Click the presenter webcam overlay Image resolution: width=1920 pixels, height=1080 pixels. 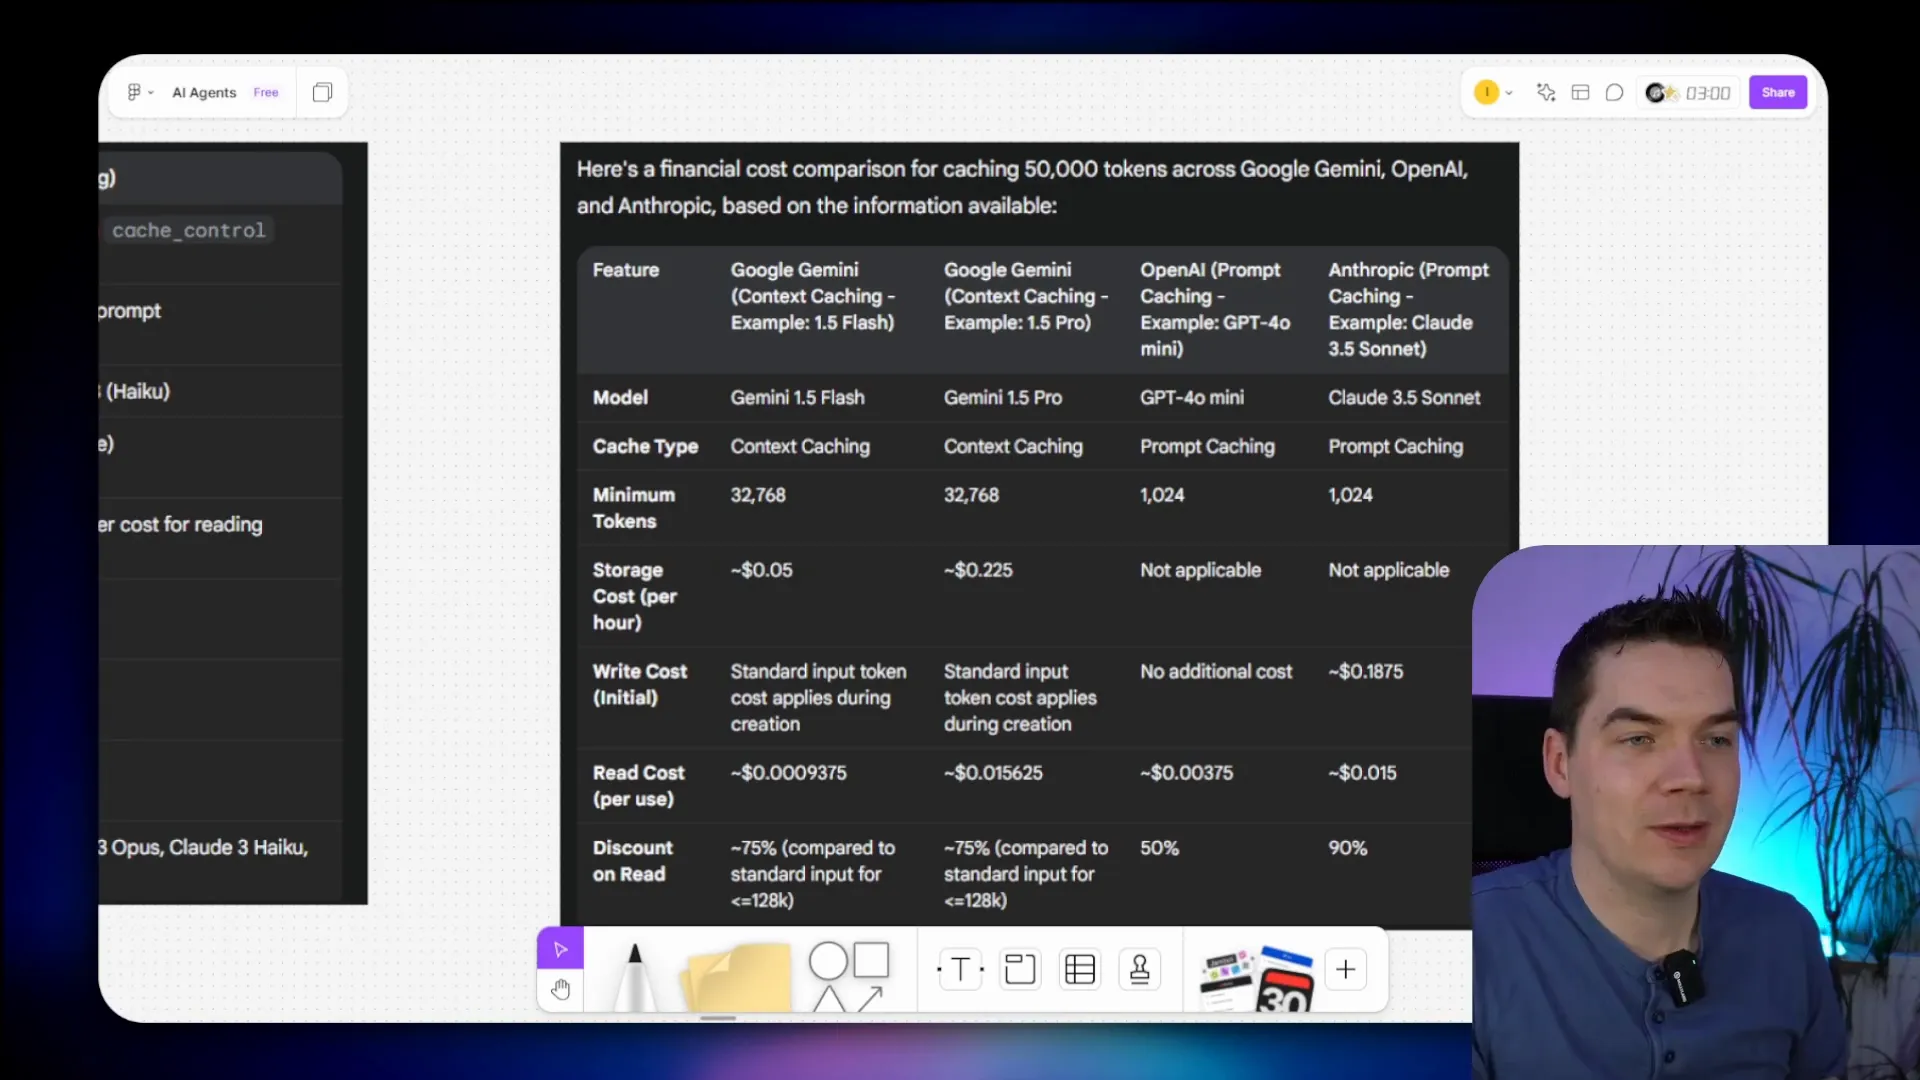(1696, 812)
